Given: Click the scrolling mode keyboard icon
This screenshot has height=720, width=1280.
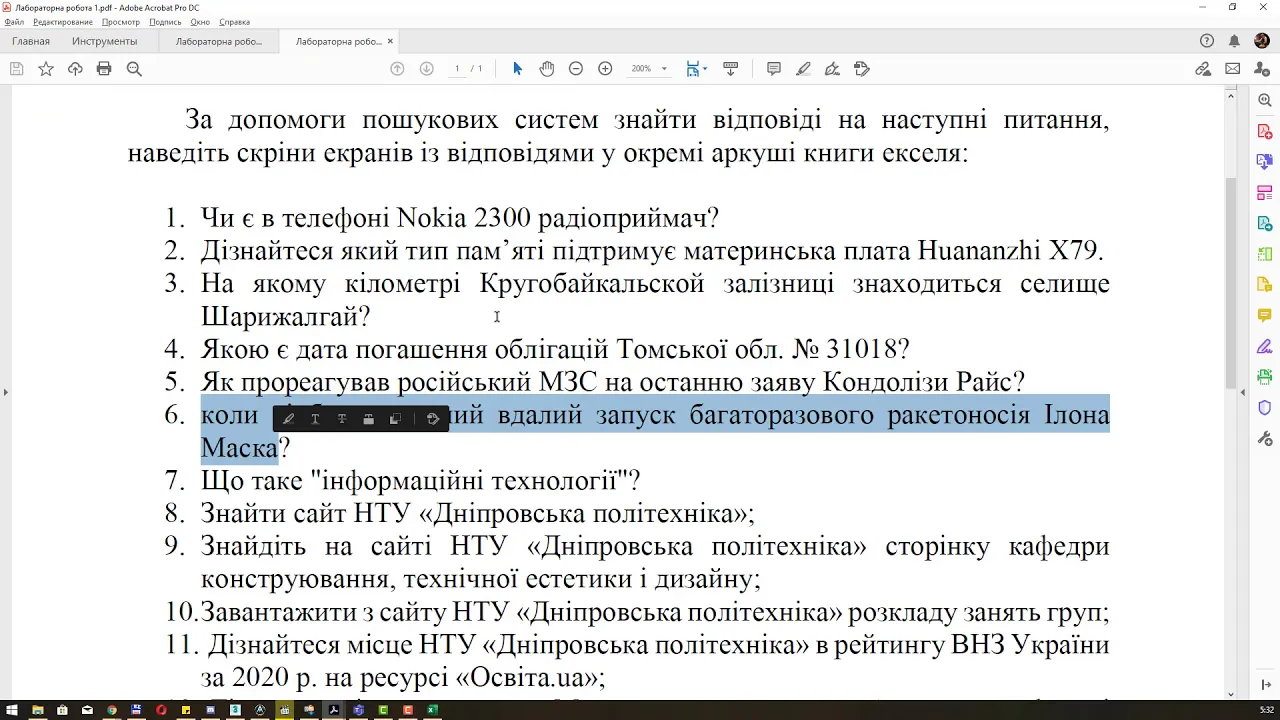Looking at the screenshot, I should click(x=730, y=69).
